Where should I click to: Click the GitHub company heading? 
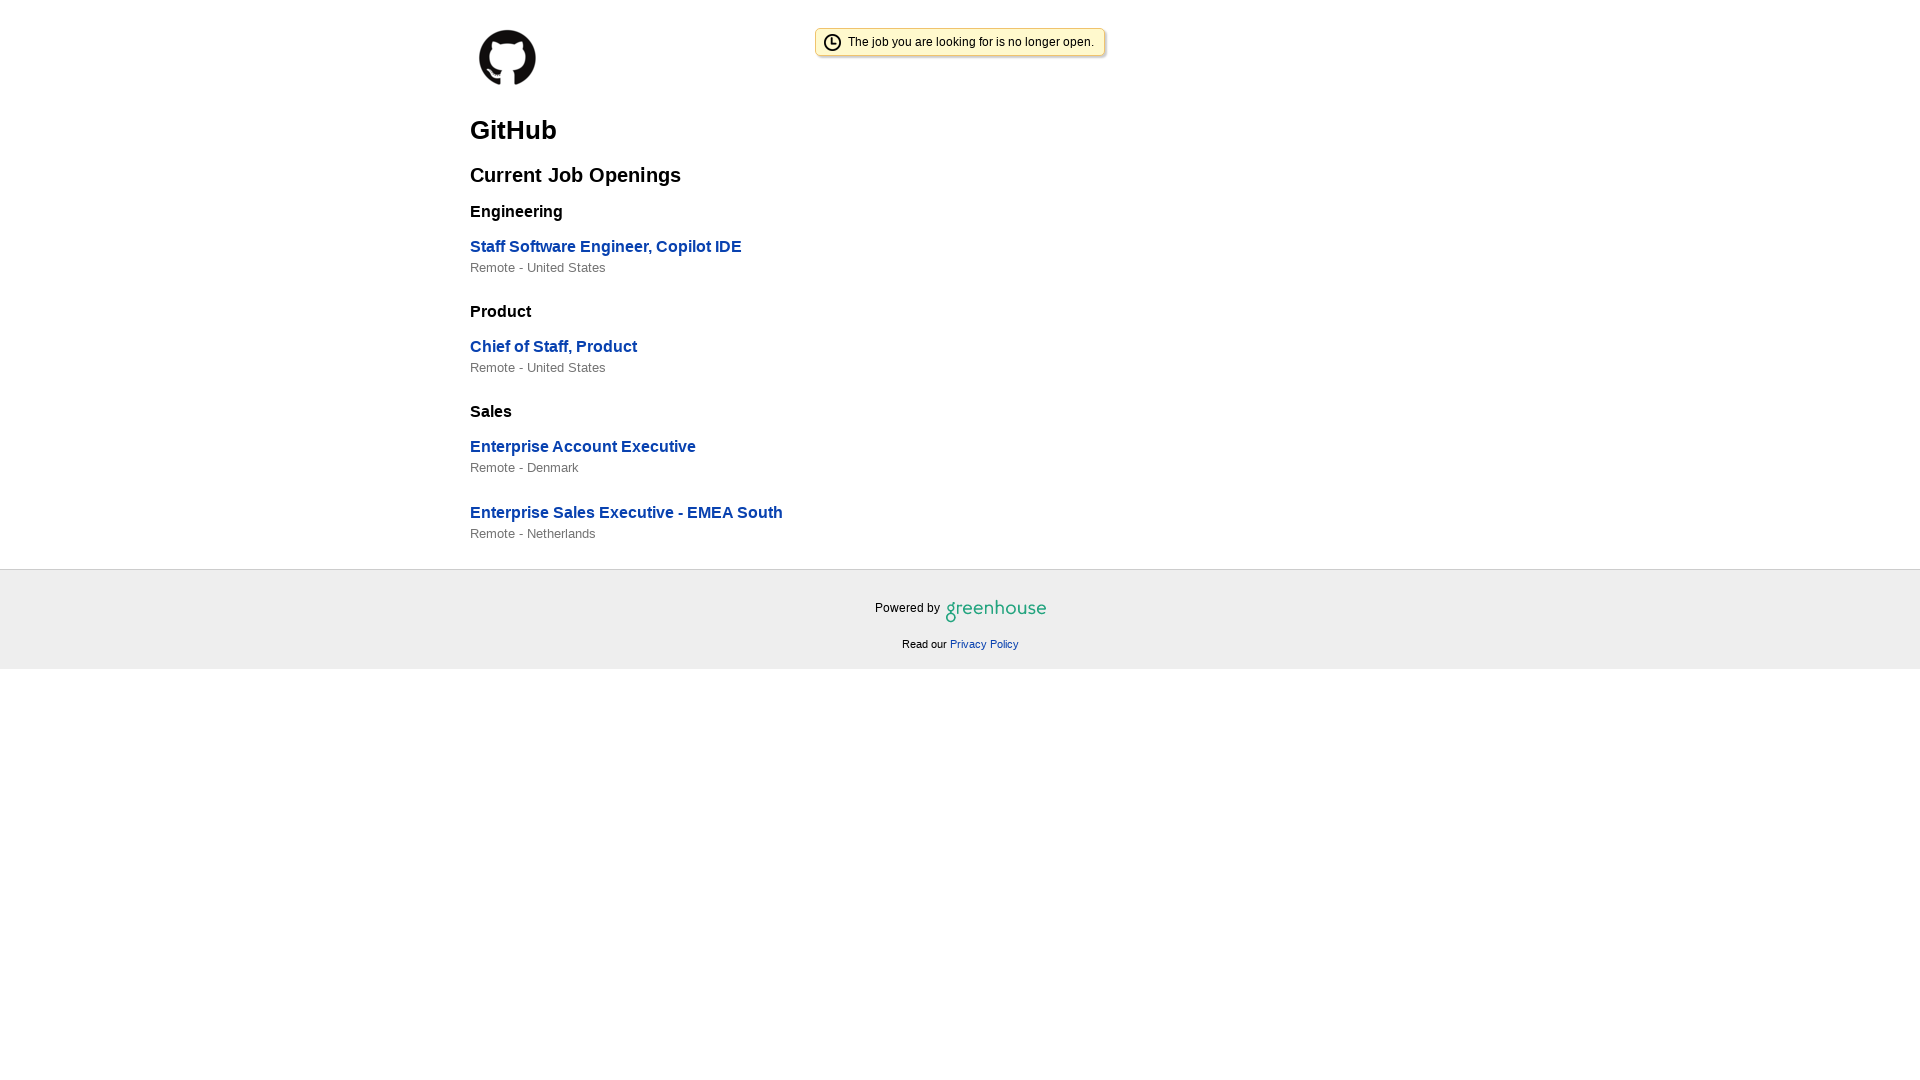(513, 130)
